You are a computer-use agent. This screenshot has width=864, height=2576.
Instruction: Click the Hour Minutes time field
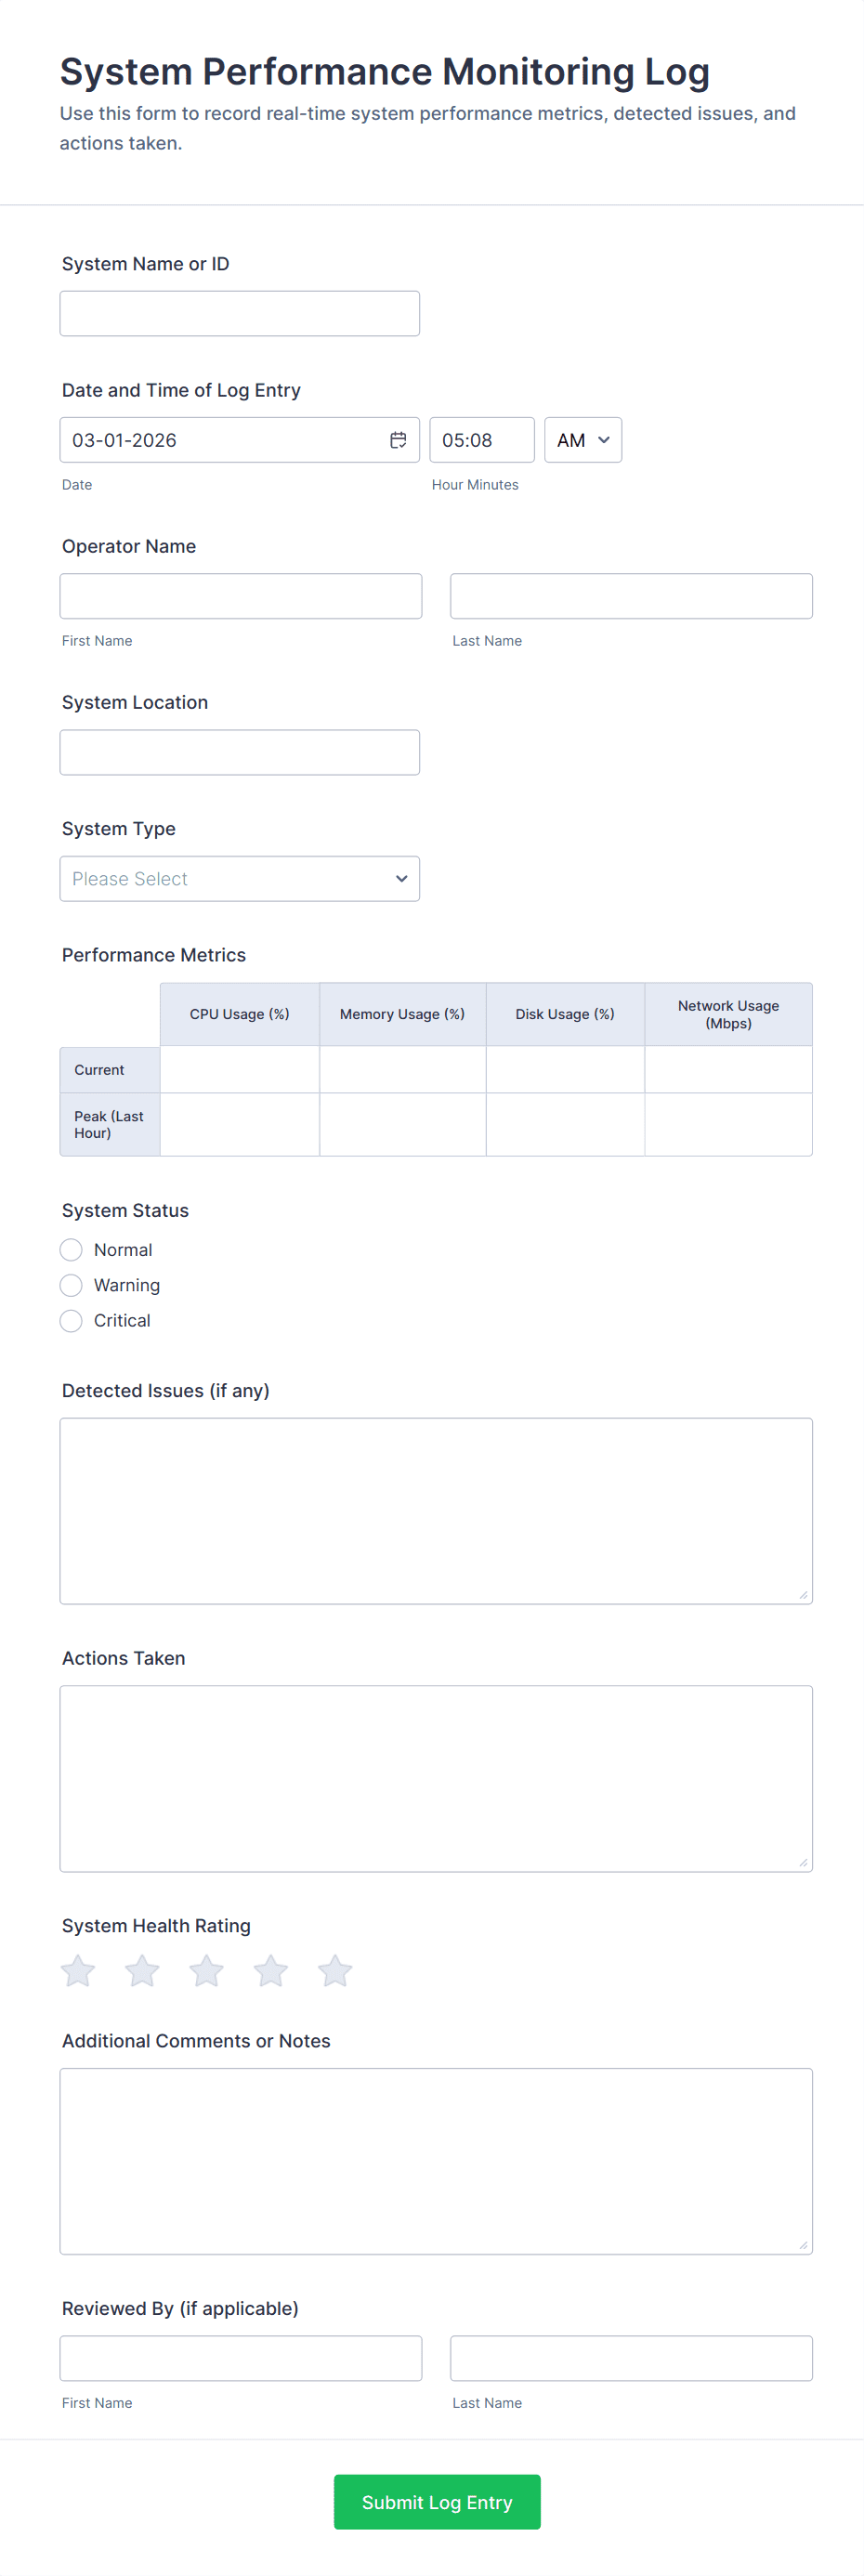point(482,440)
